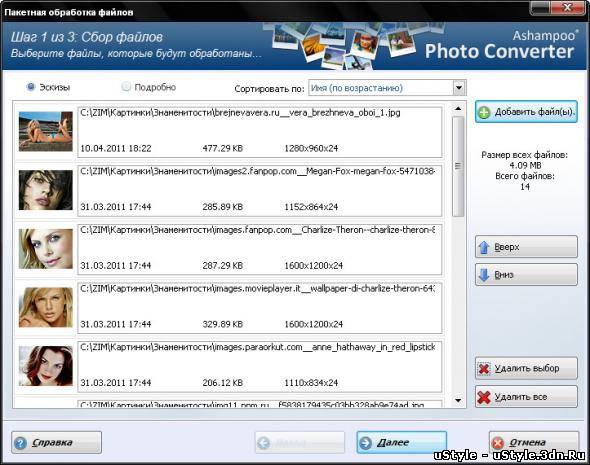The image size is (590, 465).
Task: Click the images.fanpop.com Charlize-Theron file path
Action: coord(258,230)
